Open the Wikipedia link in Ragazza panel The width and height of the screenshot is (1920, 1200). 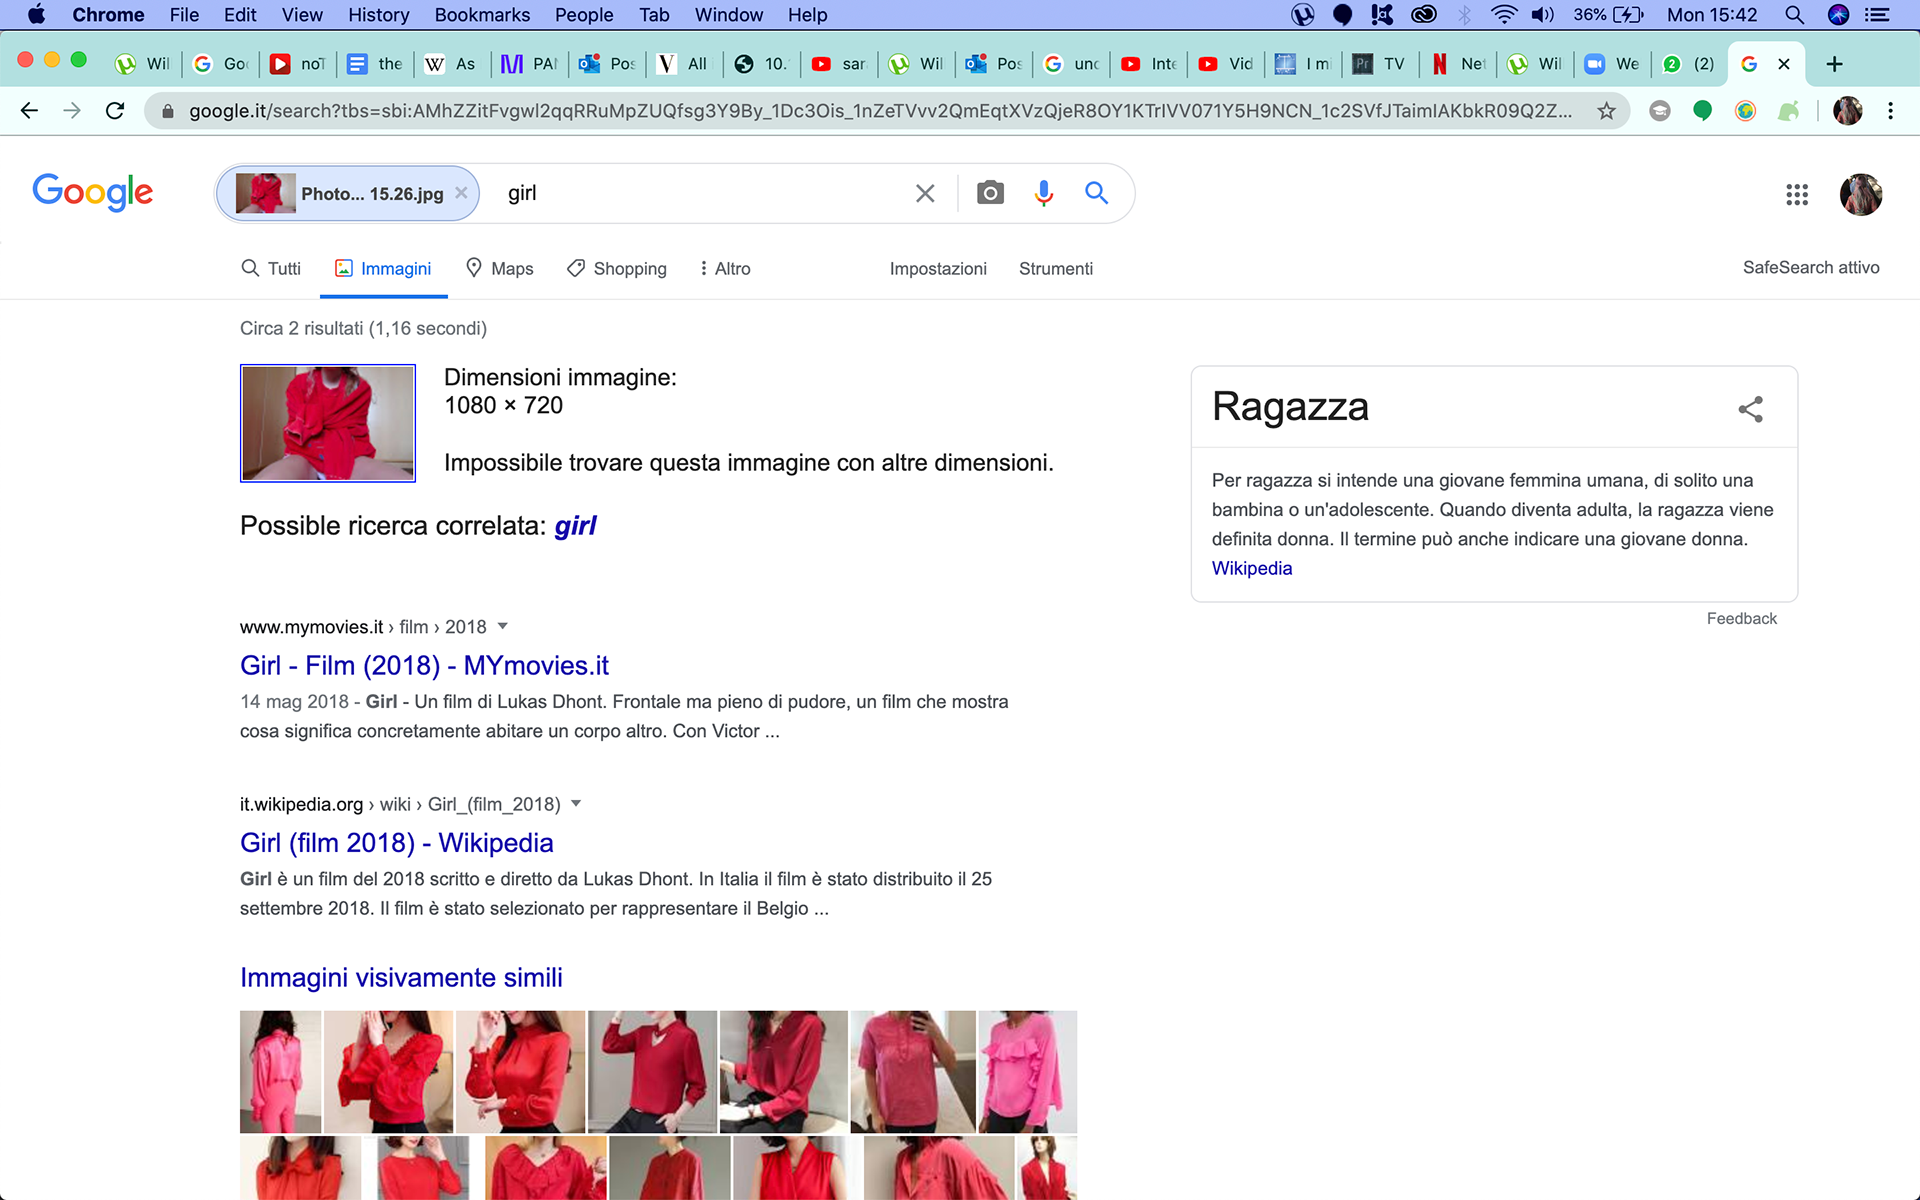pyautogui.click(x=1252, y=568)
